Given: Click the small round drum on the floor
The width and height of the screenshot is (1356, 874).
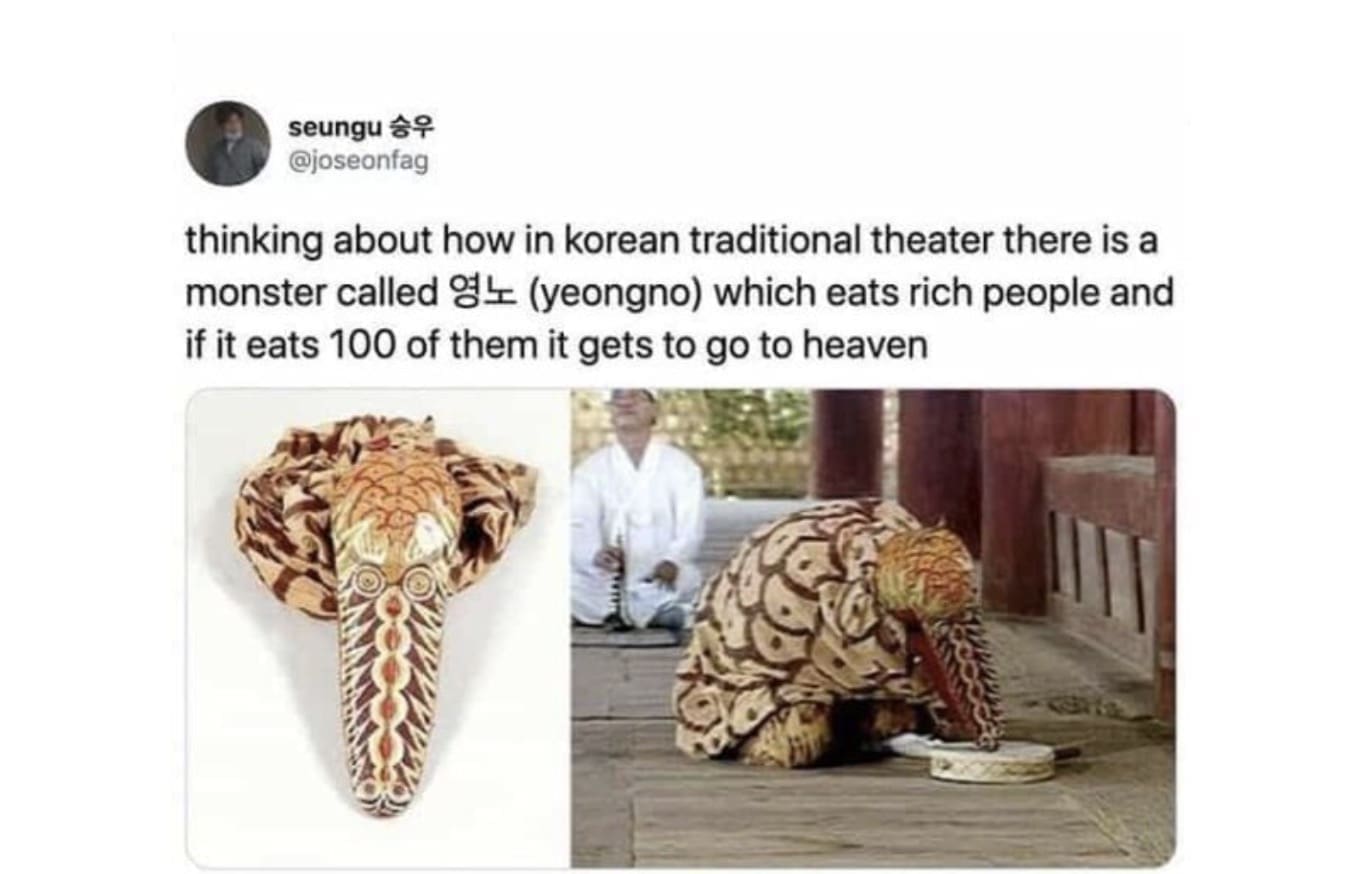Looking at the screenshot, I should (x=992, y=761).
